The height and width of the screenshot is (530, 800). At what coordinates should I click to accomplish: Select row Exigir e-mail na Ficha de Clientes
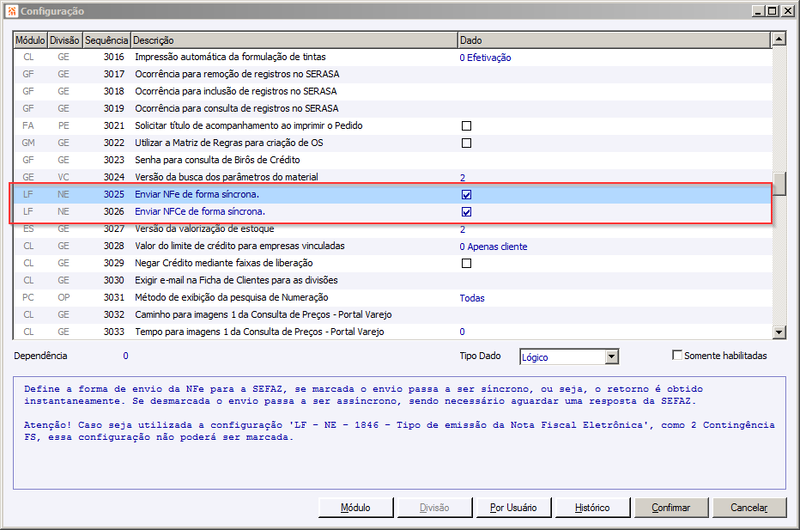tap(392, 281)
